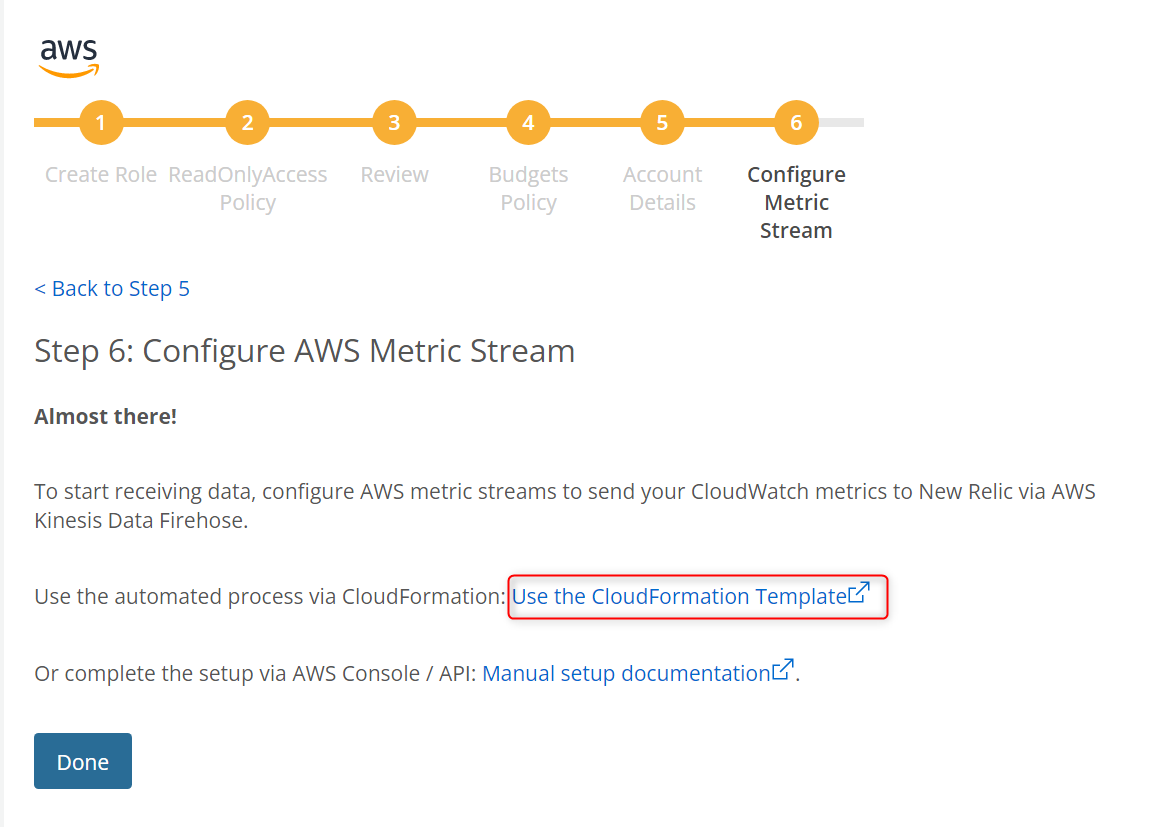Click external-link icon beside Manual setup documentation

783,670
